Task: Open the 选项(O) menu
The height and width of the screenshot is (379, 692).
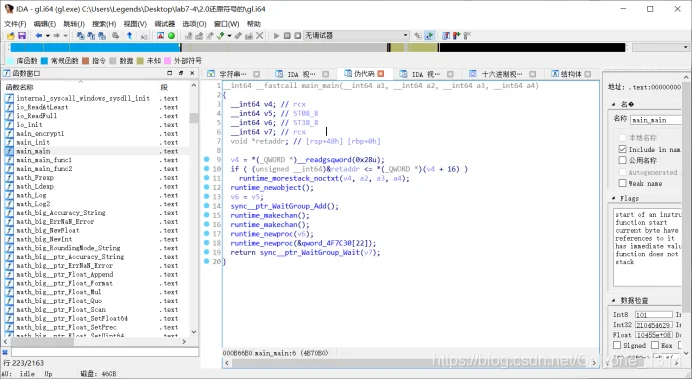Action: point(195,24)
